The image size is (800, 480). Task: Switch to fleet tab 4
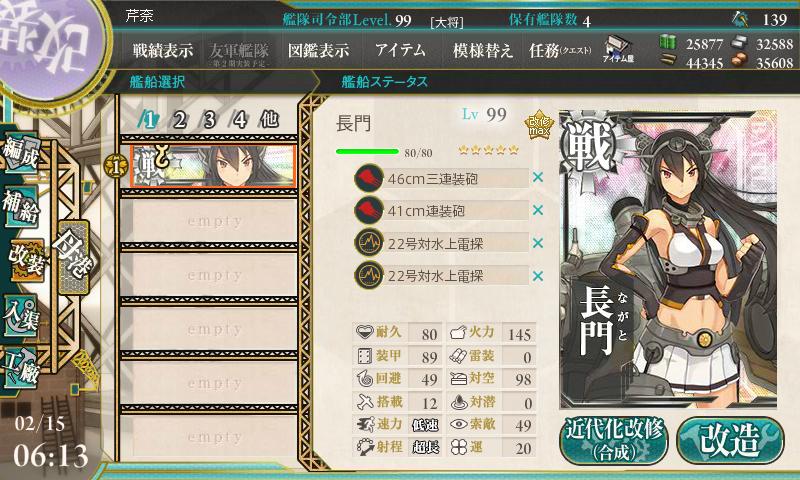coord(240,120)
